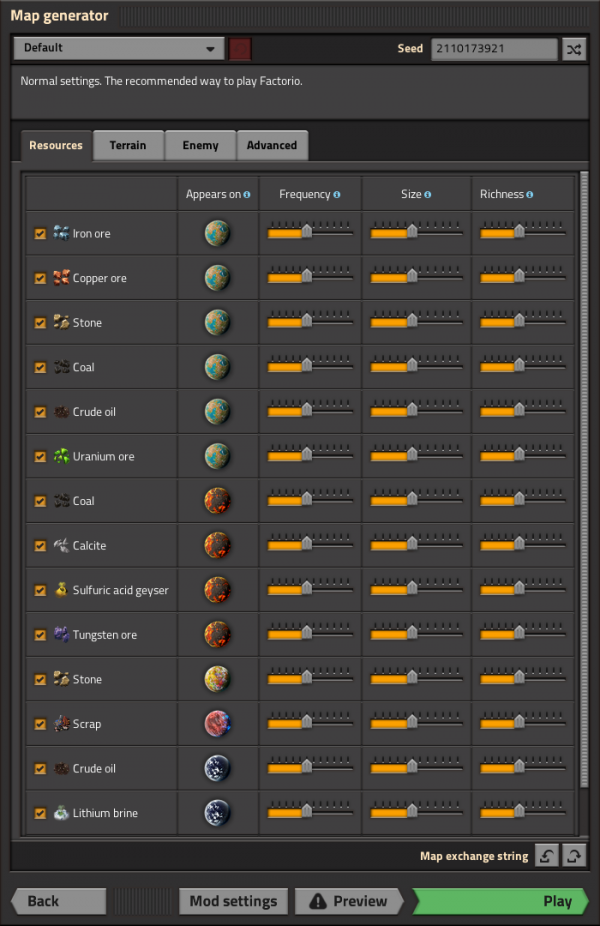The height and width of the screenshot is (926, 600).
Task: Switch to the Terrain tab
Action: point(128,145)
